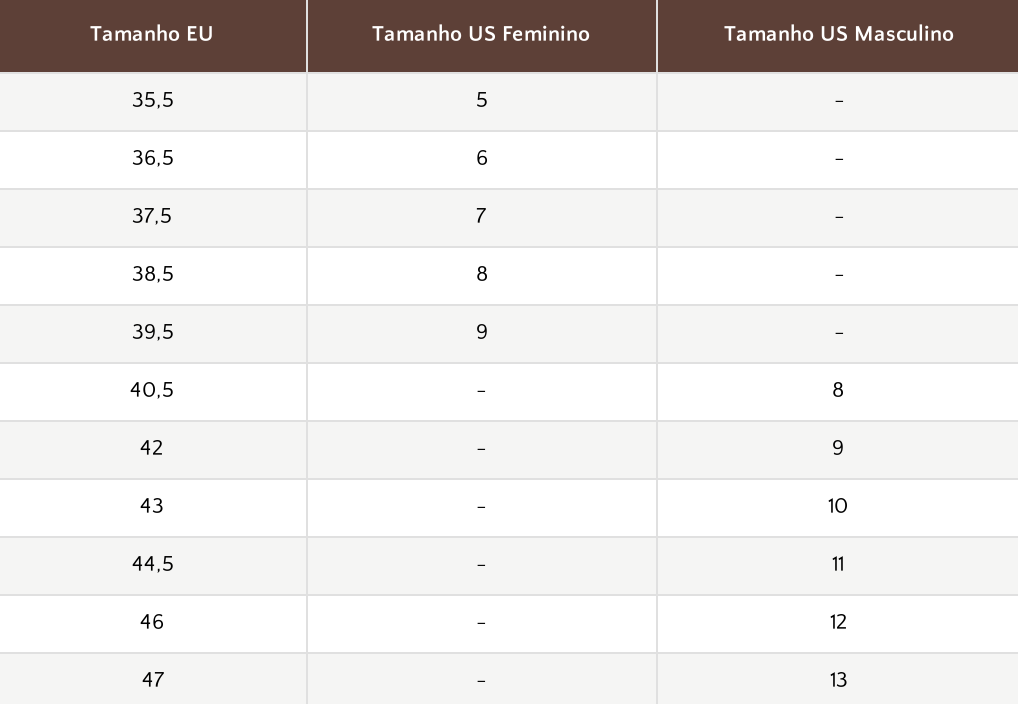Select the 40,5 EU size cell
1018x704 pixels.
point(153,392)
